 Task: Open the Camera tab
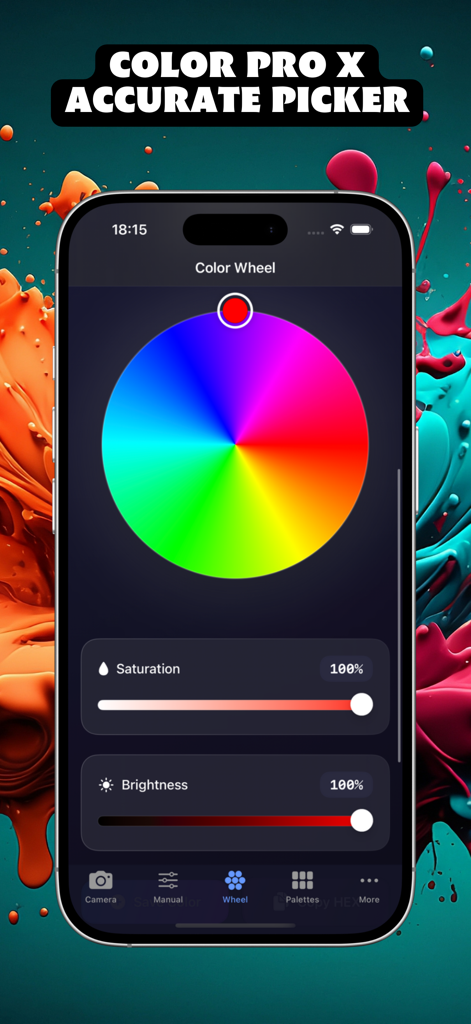pos(101,887)
